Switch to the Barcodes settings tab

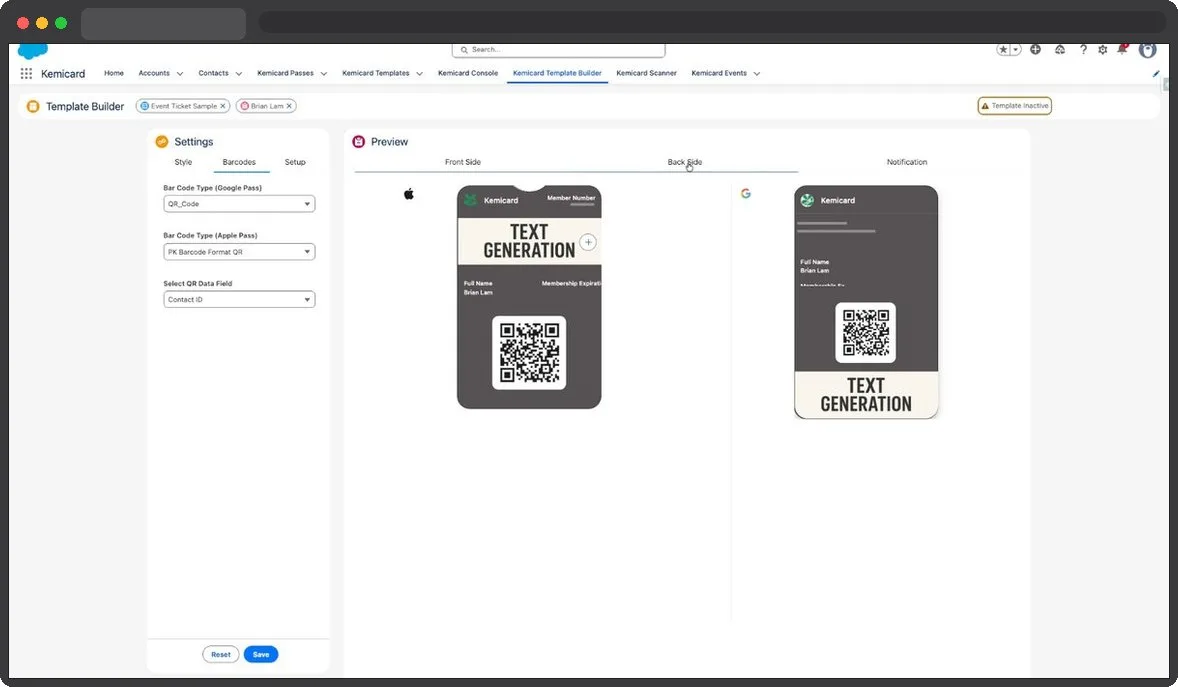coord(239,162)
